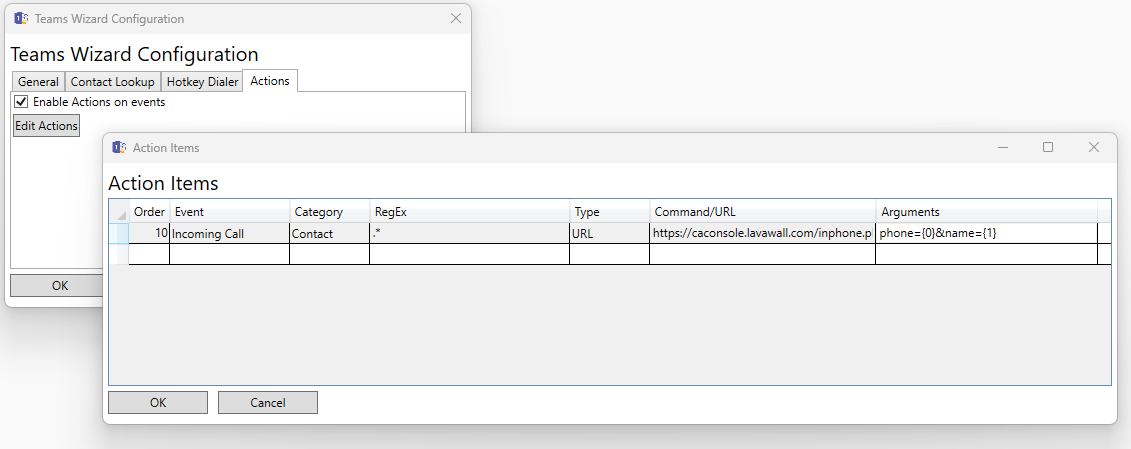This screenshot has height=449, width=1131.
Task: Open the Contact category cell
Action: click(x=329, y=233)
